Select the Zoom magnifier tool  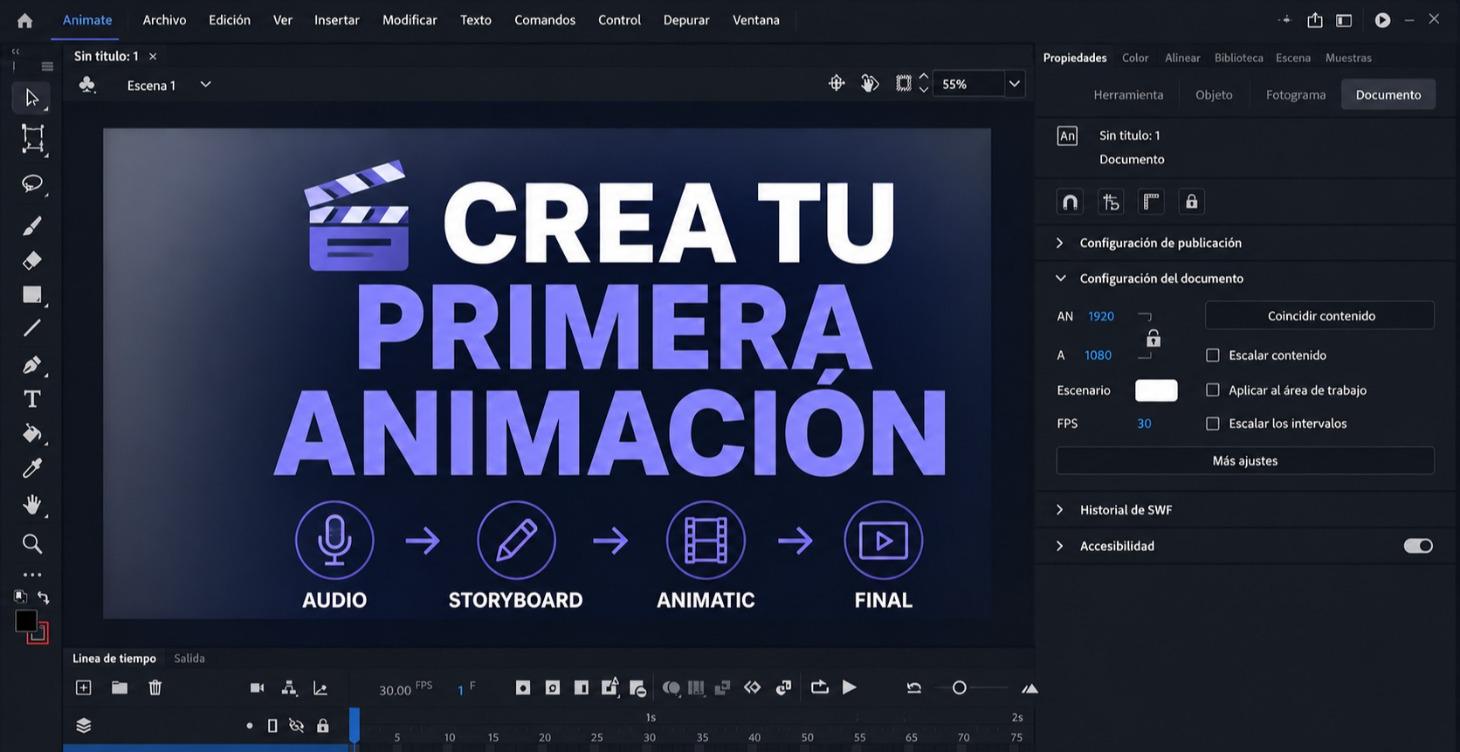coord(32,543)
